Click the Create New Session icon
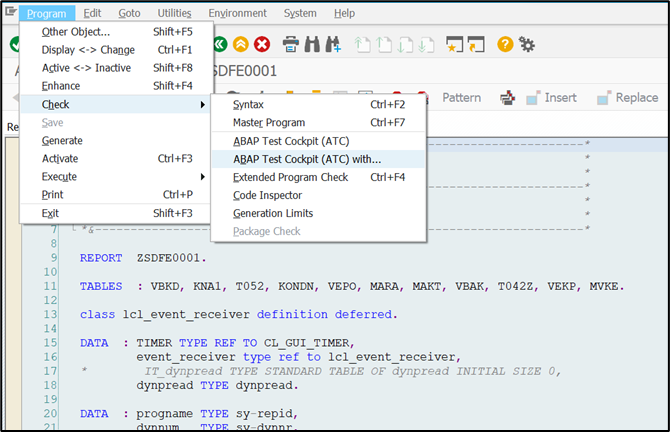670x432 pixels. pyautogui.click(x=454, y=44)
